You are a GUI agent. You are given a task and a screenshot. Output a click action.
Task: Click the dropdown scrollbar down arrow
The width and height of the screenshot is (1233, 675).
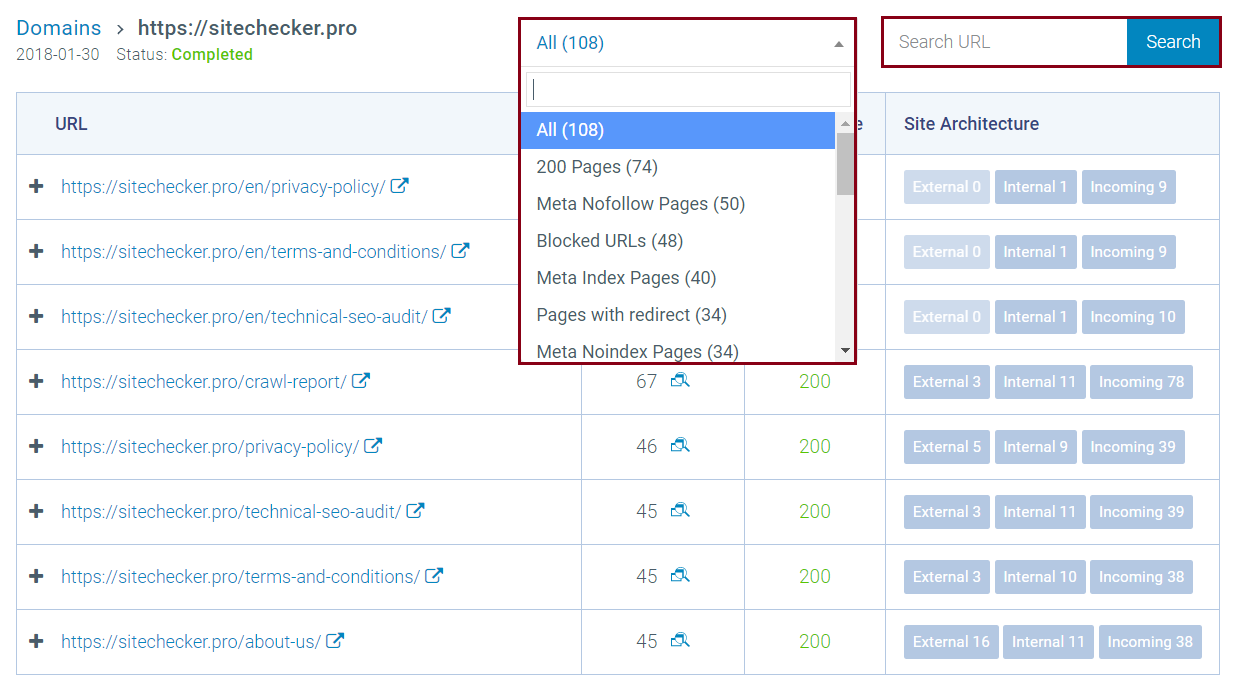845,350
